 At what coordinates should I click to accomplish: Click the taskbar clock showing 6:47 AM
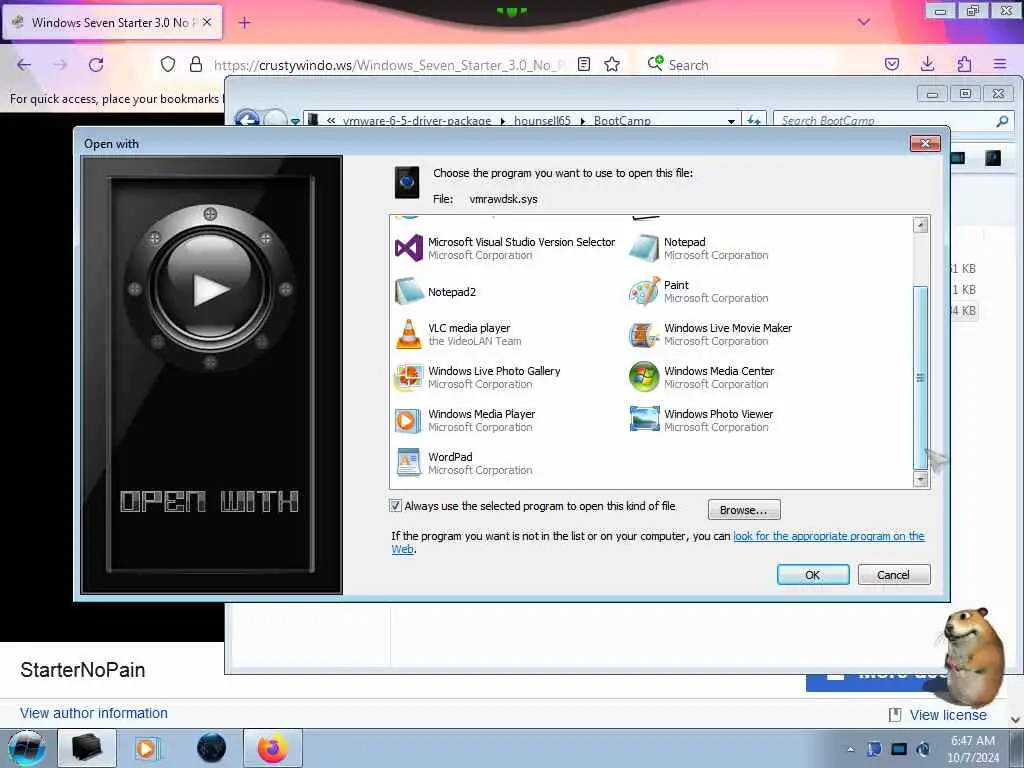pos(973,749)
